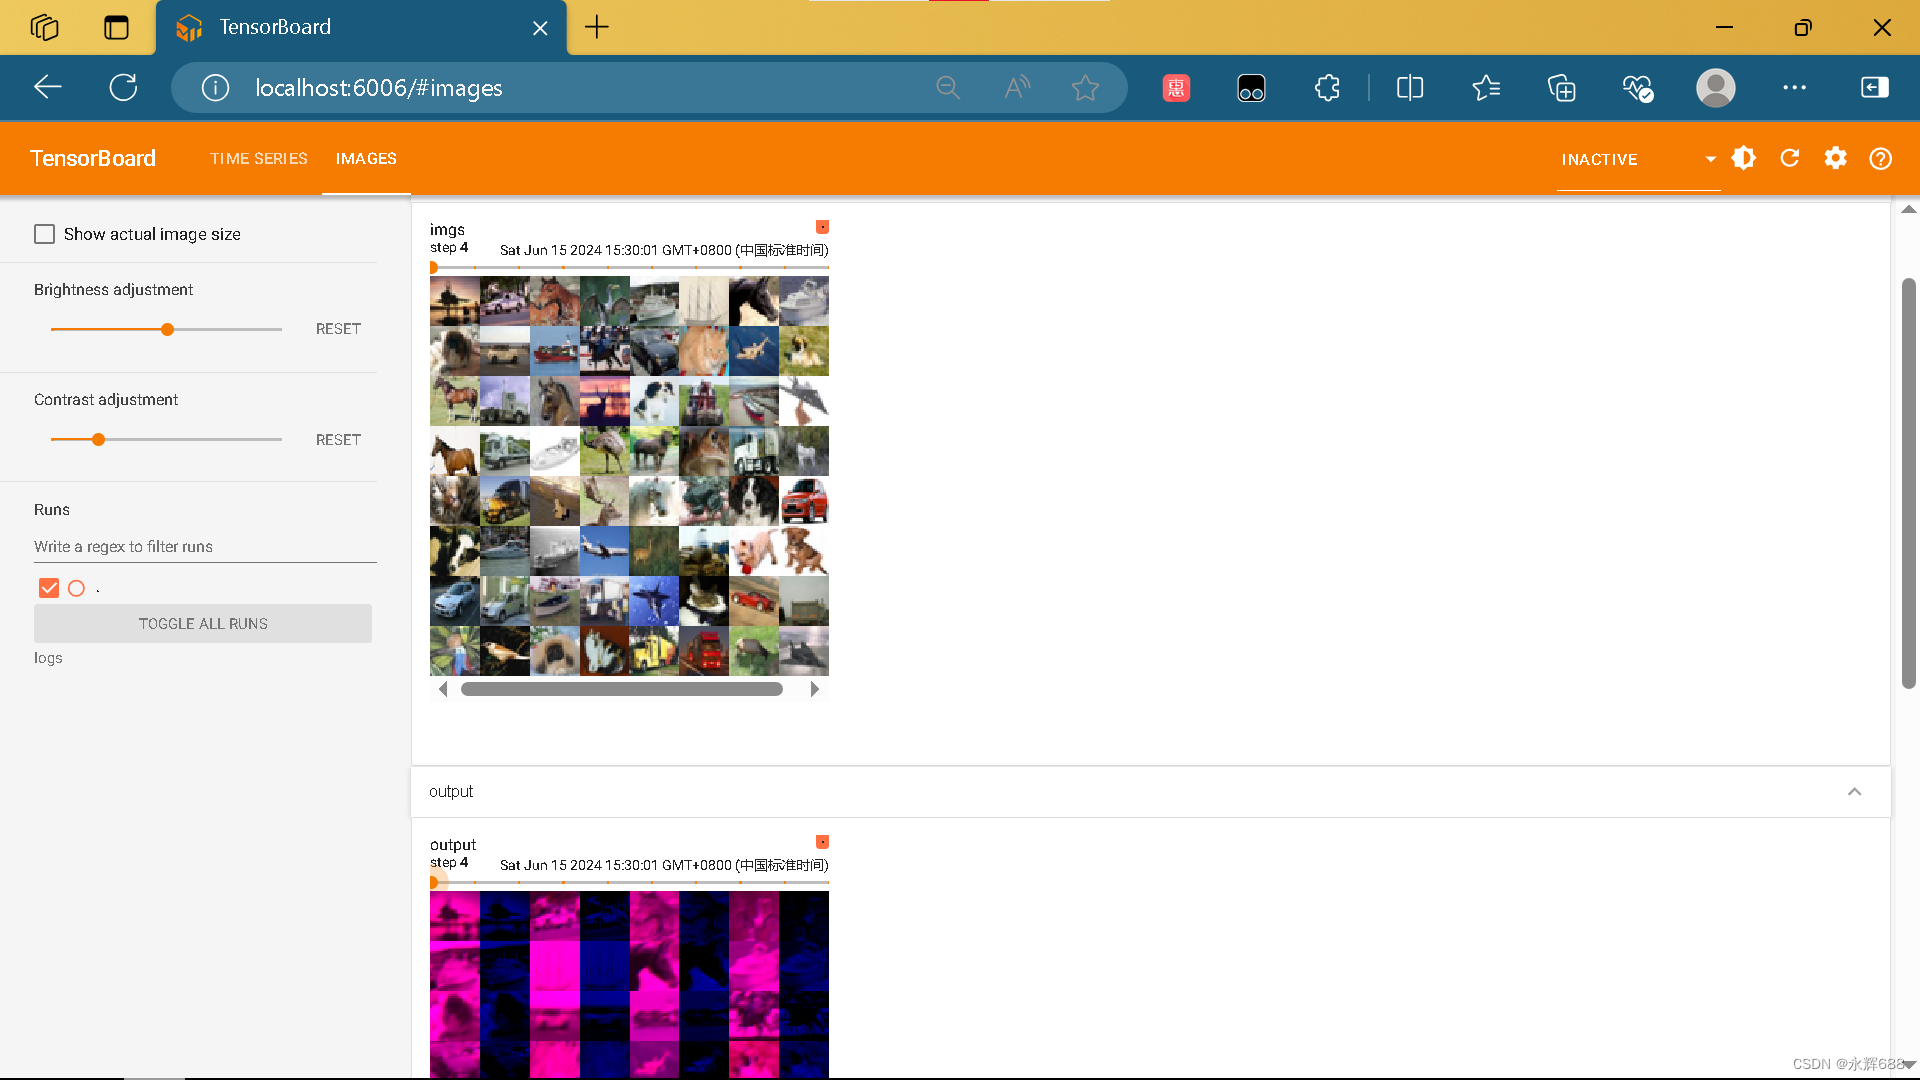Click the reload data icon in TensorBoard header
This screenshot has width=1920, height=1080.
(x=1790, y=158)
